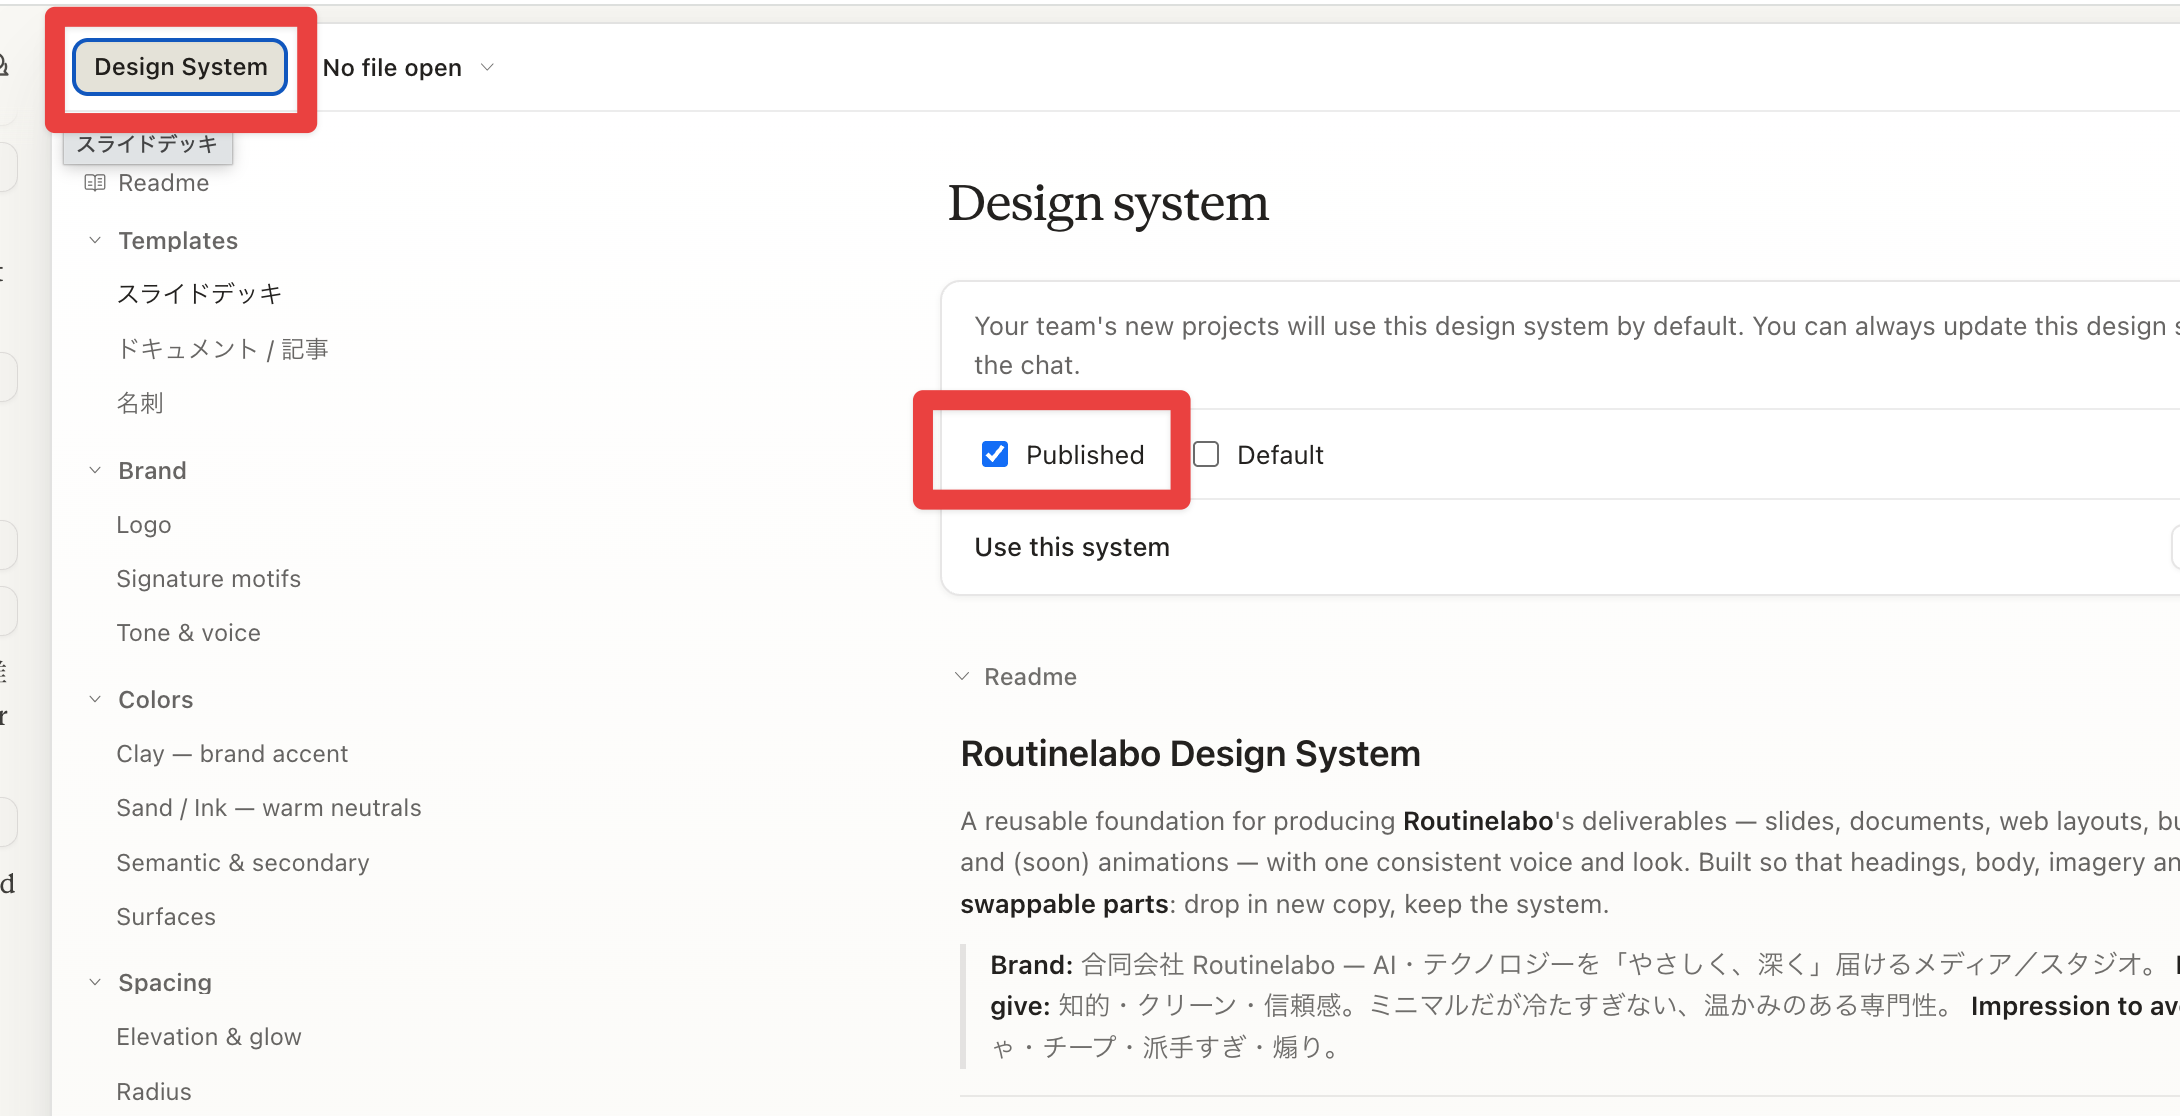Click the Routinelabo Design System heading

click(1190, 754)
